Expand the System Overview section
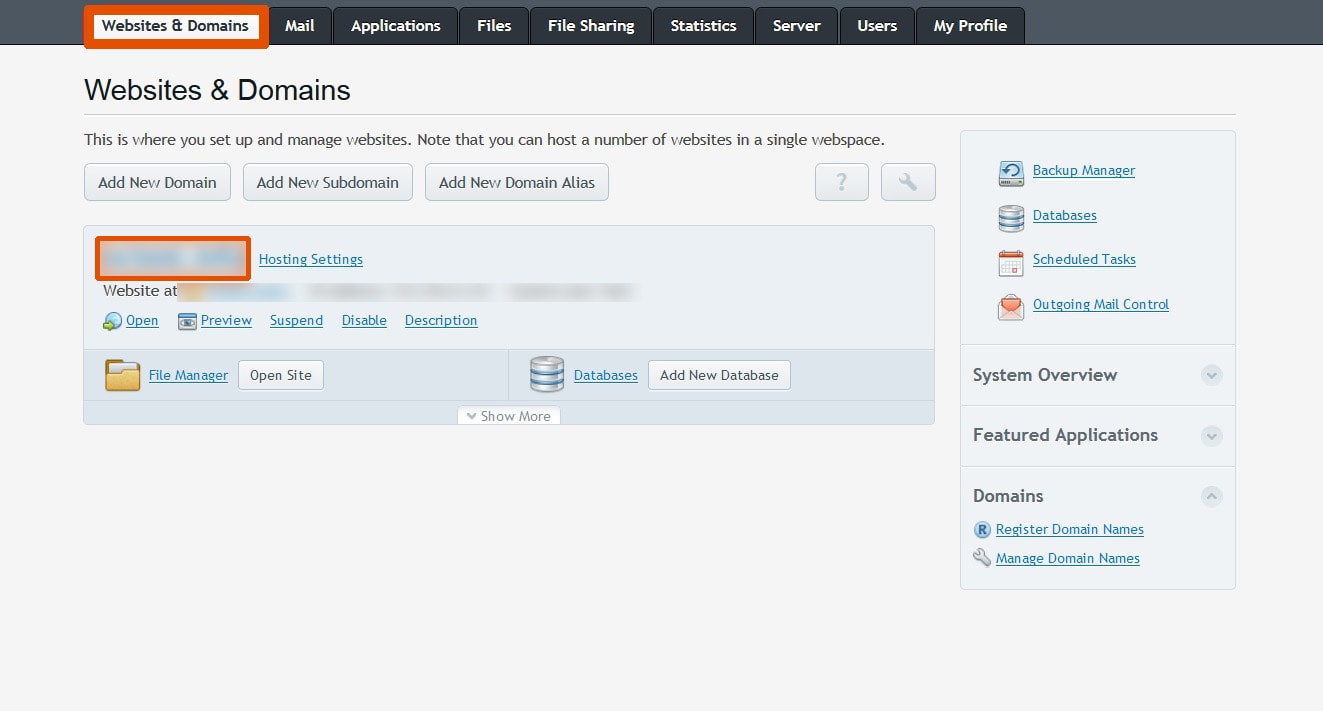The width and height of the screenshot is (1323, 711). click(x=1211, y=375)
